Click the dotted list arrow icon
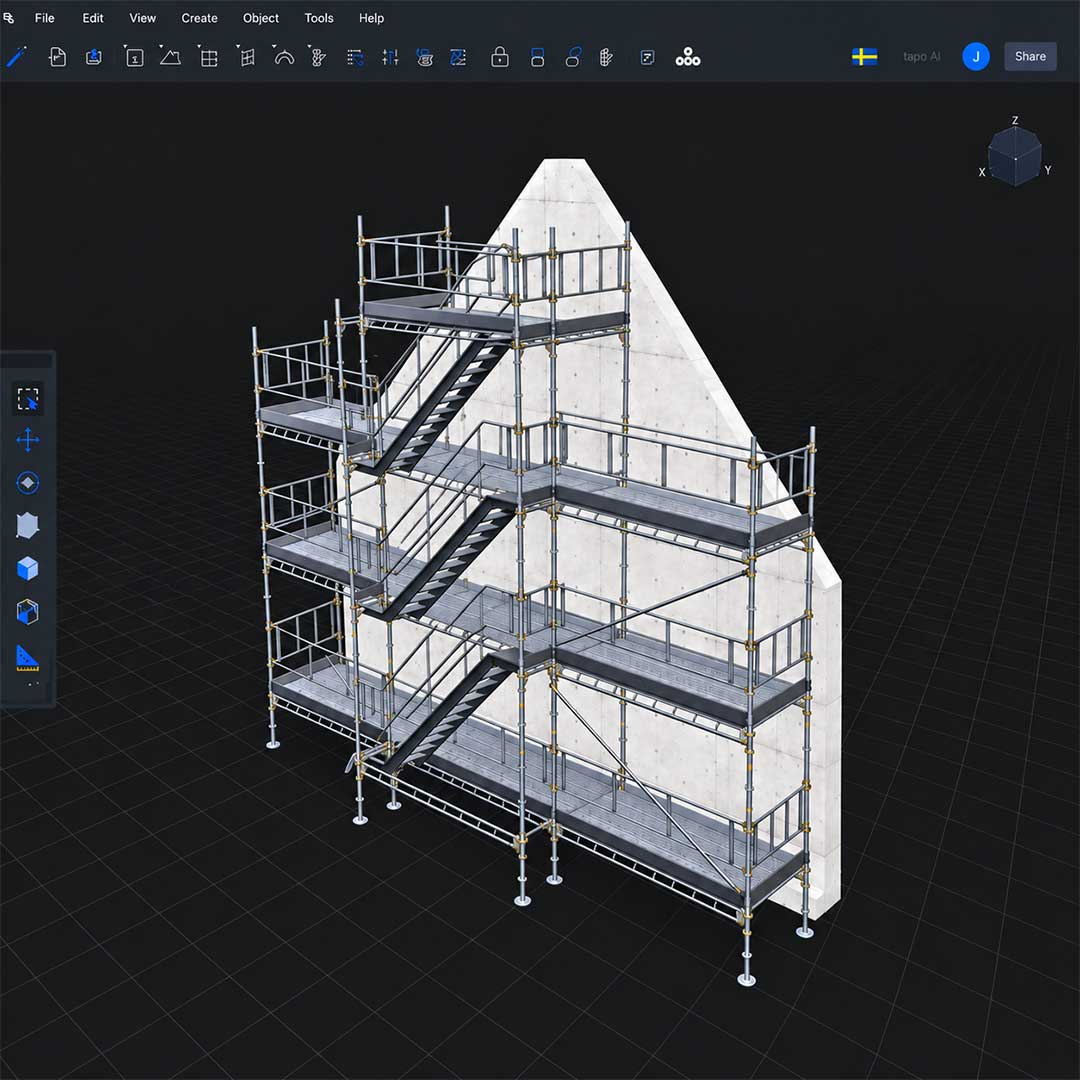 [355, 58]
